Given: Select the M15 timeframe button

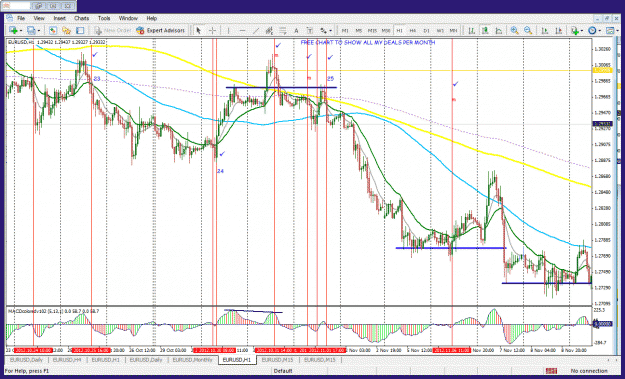Looking at the screenshot, I should pos(372,30).
